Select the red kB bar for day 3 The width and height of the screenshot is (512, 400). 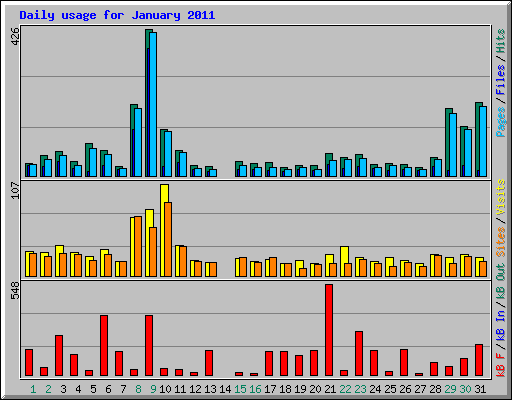click(x=59, y=356)
